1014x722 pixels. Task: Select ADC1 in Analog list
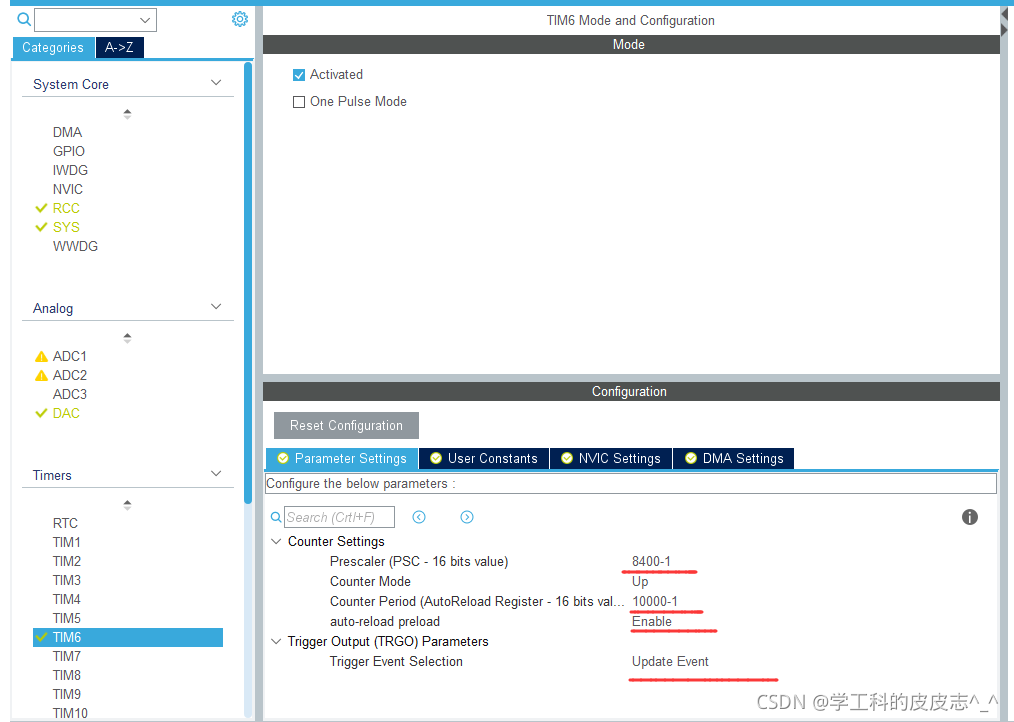pos(70,356)
